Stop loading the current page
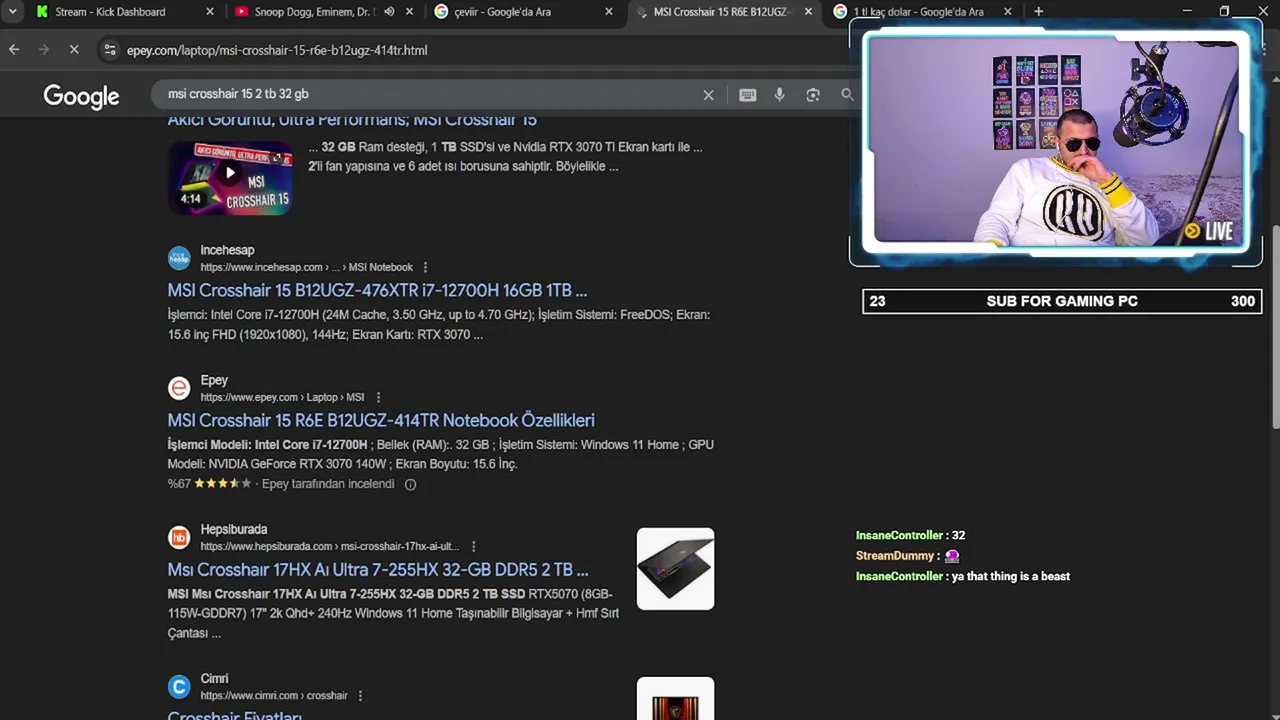The height and width of the screenshot is (720, 1280). (x=75, y=49)
